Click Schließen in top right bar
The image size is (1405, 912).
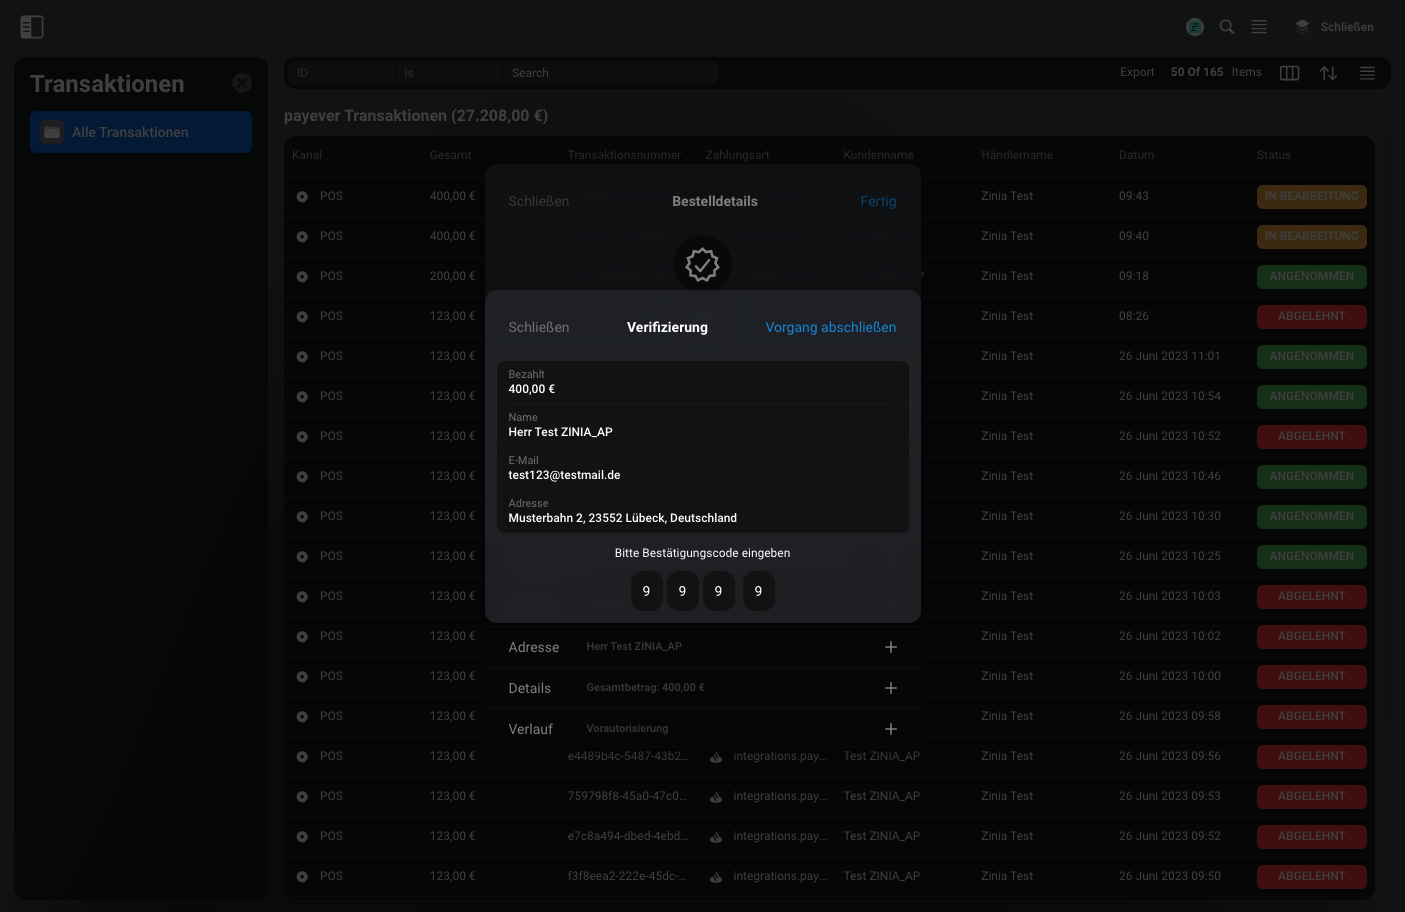1347,27
